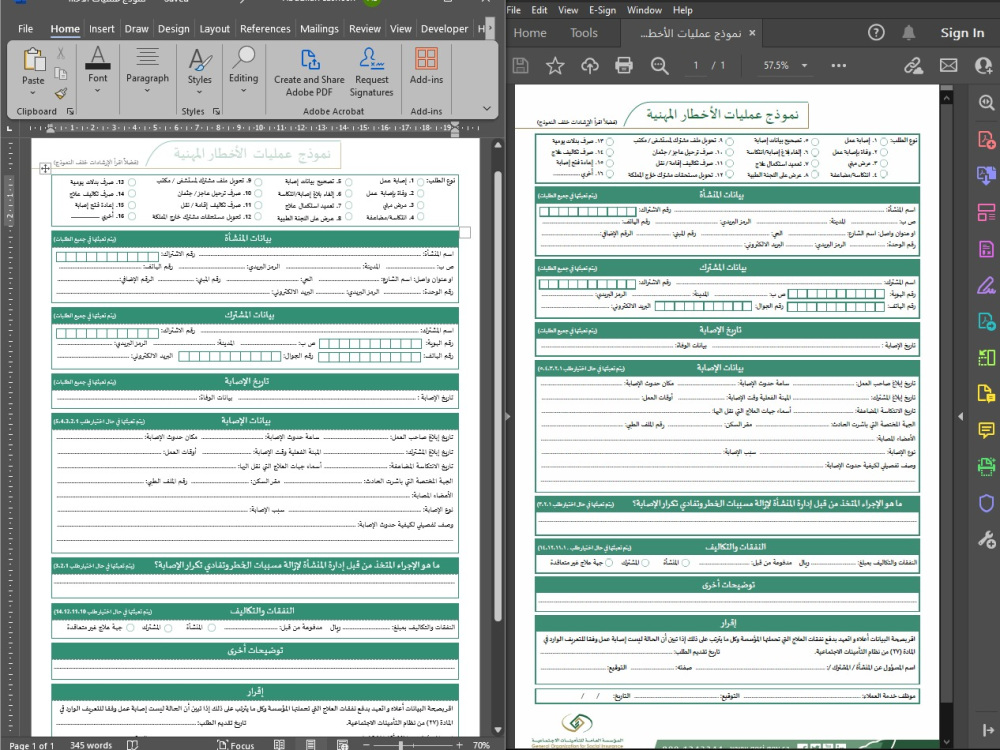Click the 345 words count in status bar

[x=91, y=745]
